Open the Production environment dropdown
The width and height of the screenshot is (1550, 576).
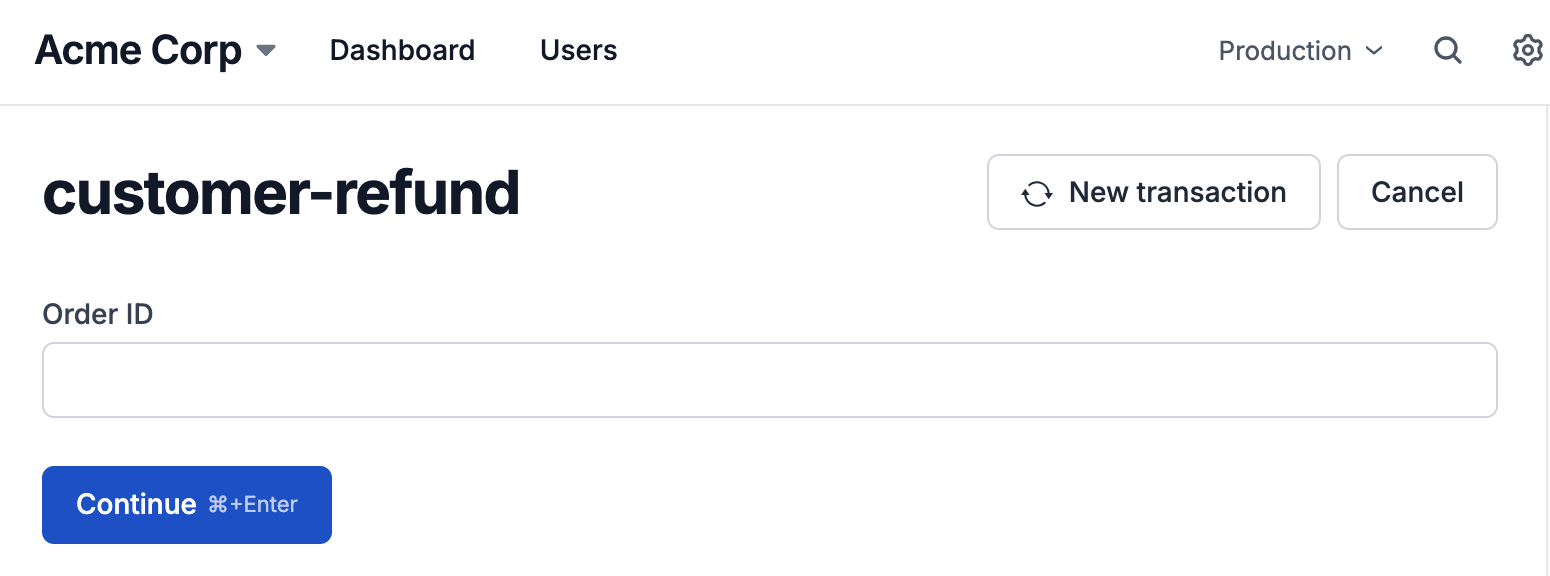click(1300, 50)
